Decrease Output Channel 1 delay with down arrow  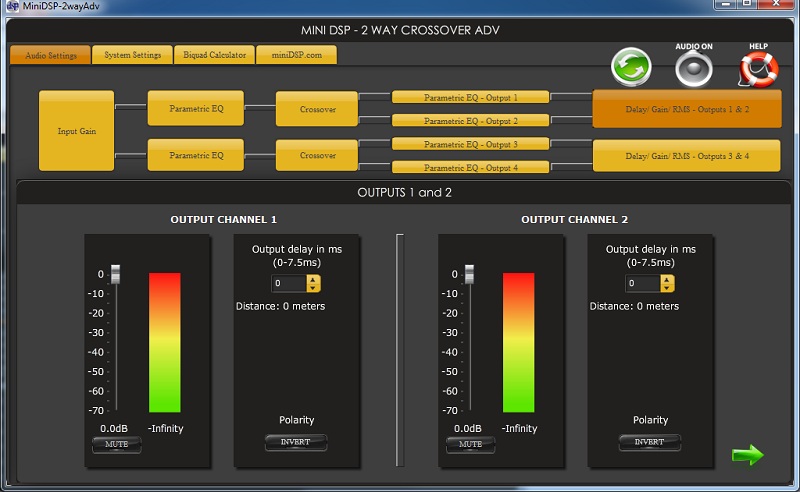pyautogui.click(x=314, y=287)
